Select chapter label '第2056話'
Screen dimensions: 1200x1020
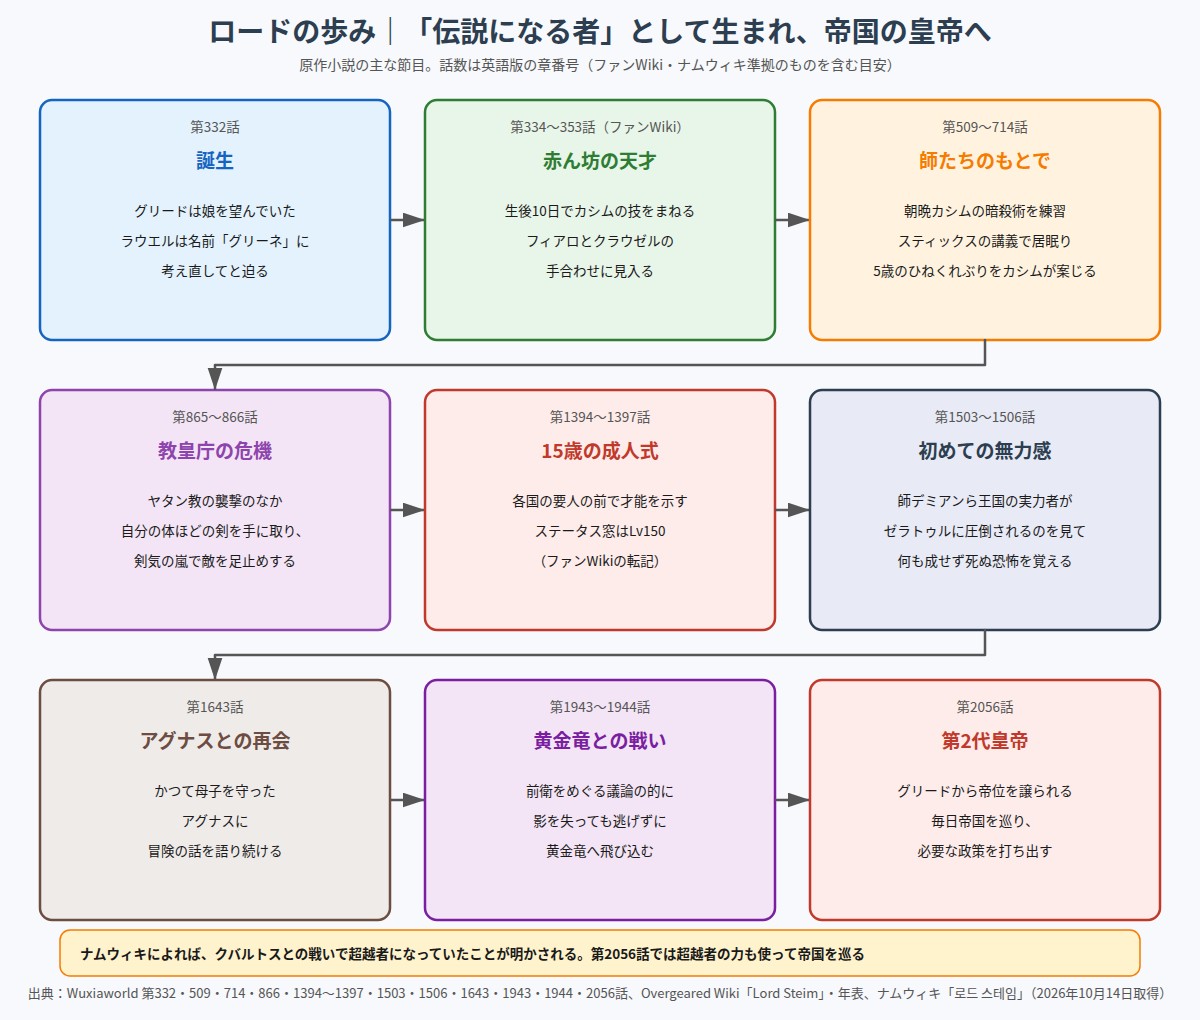click(x=985, y=707)
